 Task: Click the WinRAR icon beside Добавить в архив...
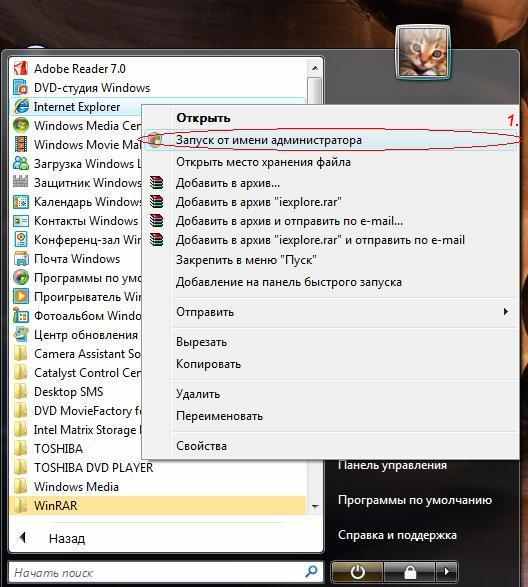click(x=157, y=183)
